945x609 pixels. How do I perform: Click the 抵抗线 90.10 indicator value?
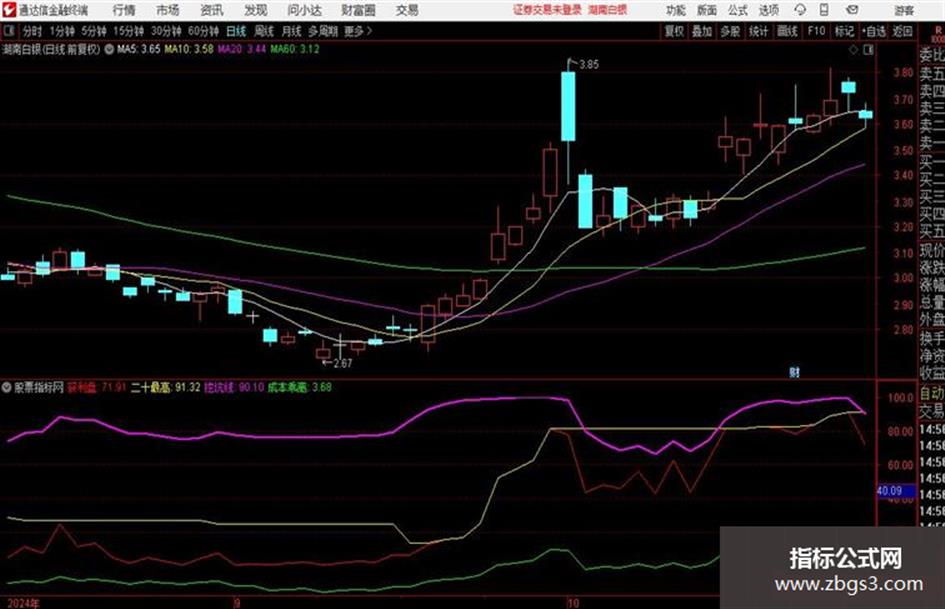tap(234, 387)
